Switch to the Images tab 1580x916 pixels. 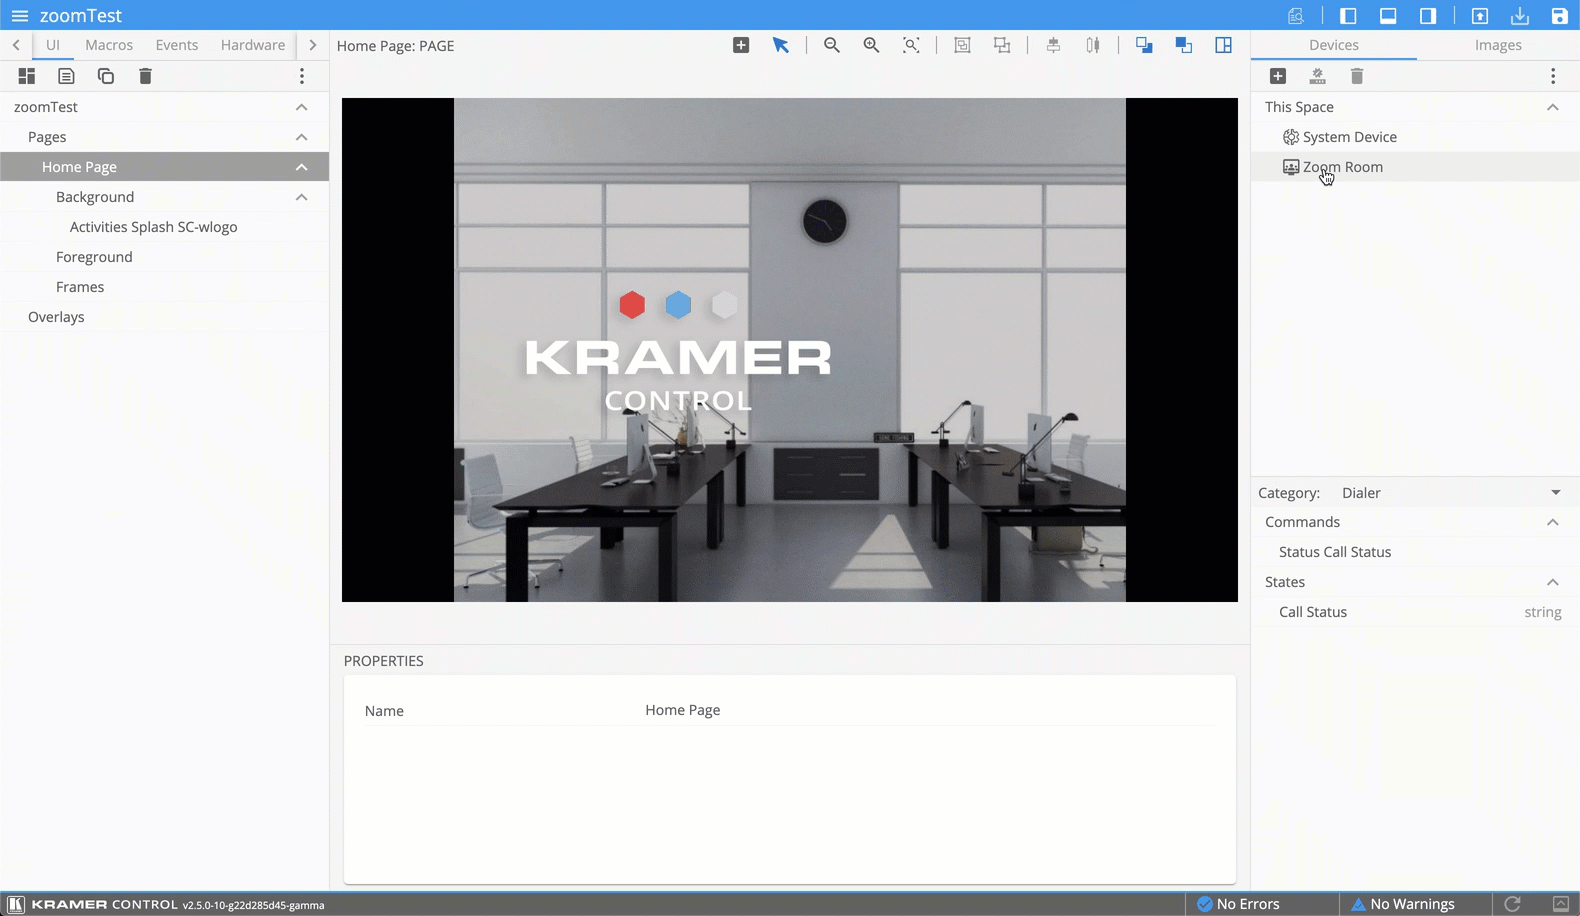[1498, 45]
